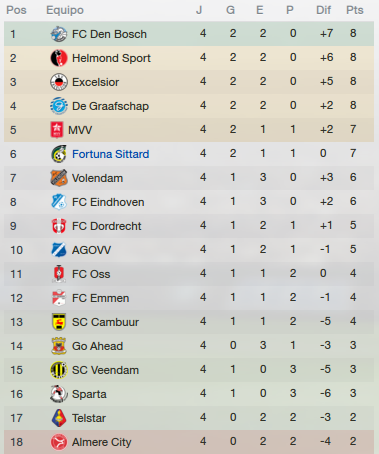The height and width of the screenshot is (454, 379).
Task: Sort table by Dif column header
Action: pyautogui.click(x=323, y=10)
